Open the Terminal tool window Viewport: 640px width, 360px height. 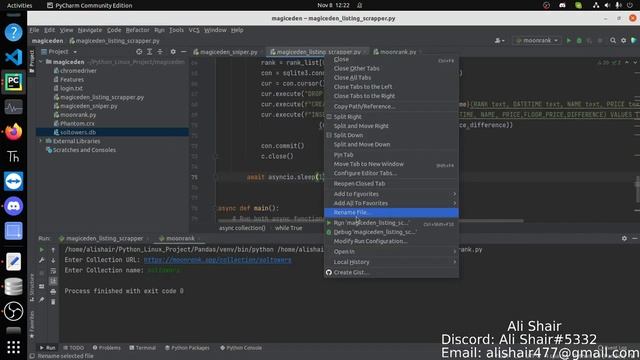(142, 348)
